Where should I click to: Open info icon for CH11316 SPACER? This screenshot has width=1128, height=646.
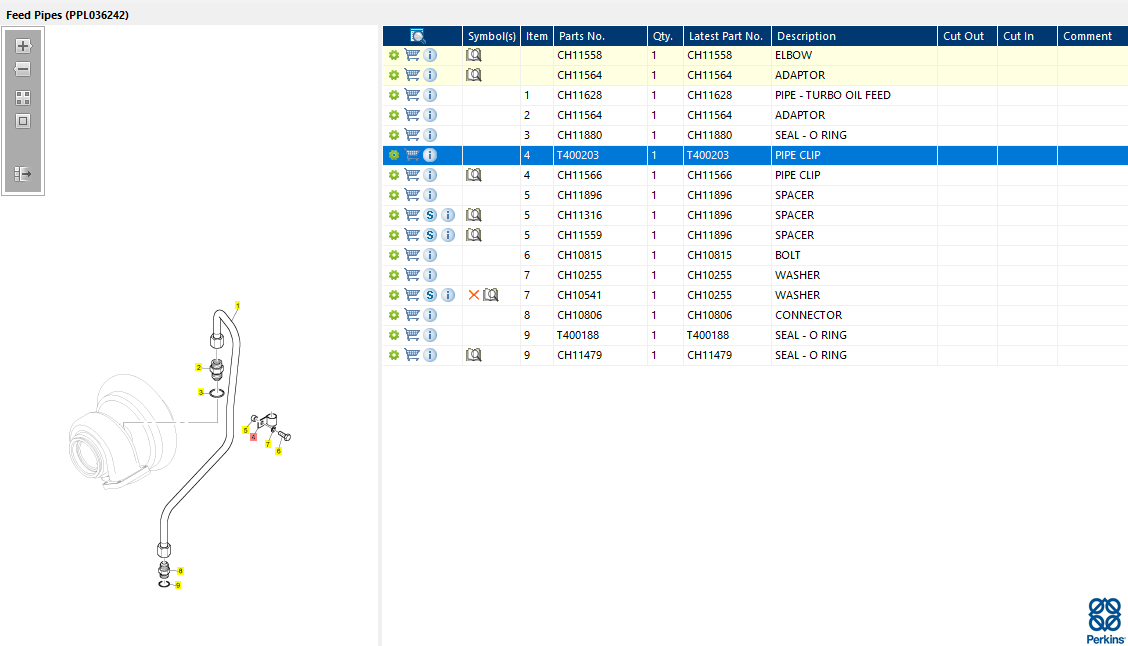(448, 215)
